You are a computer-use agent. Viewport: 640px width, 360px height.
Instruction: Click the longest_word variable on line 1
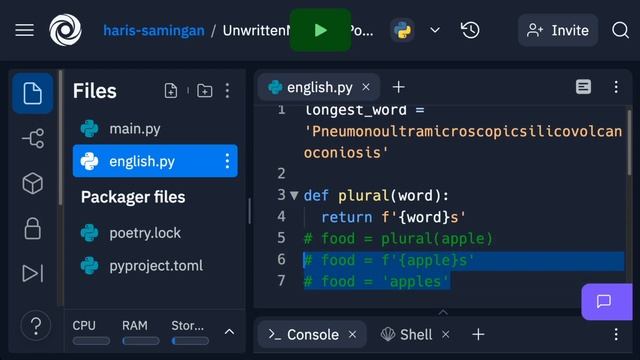356,110
